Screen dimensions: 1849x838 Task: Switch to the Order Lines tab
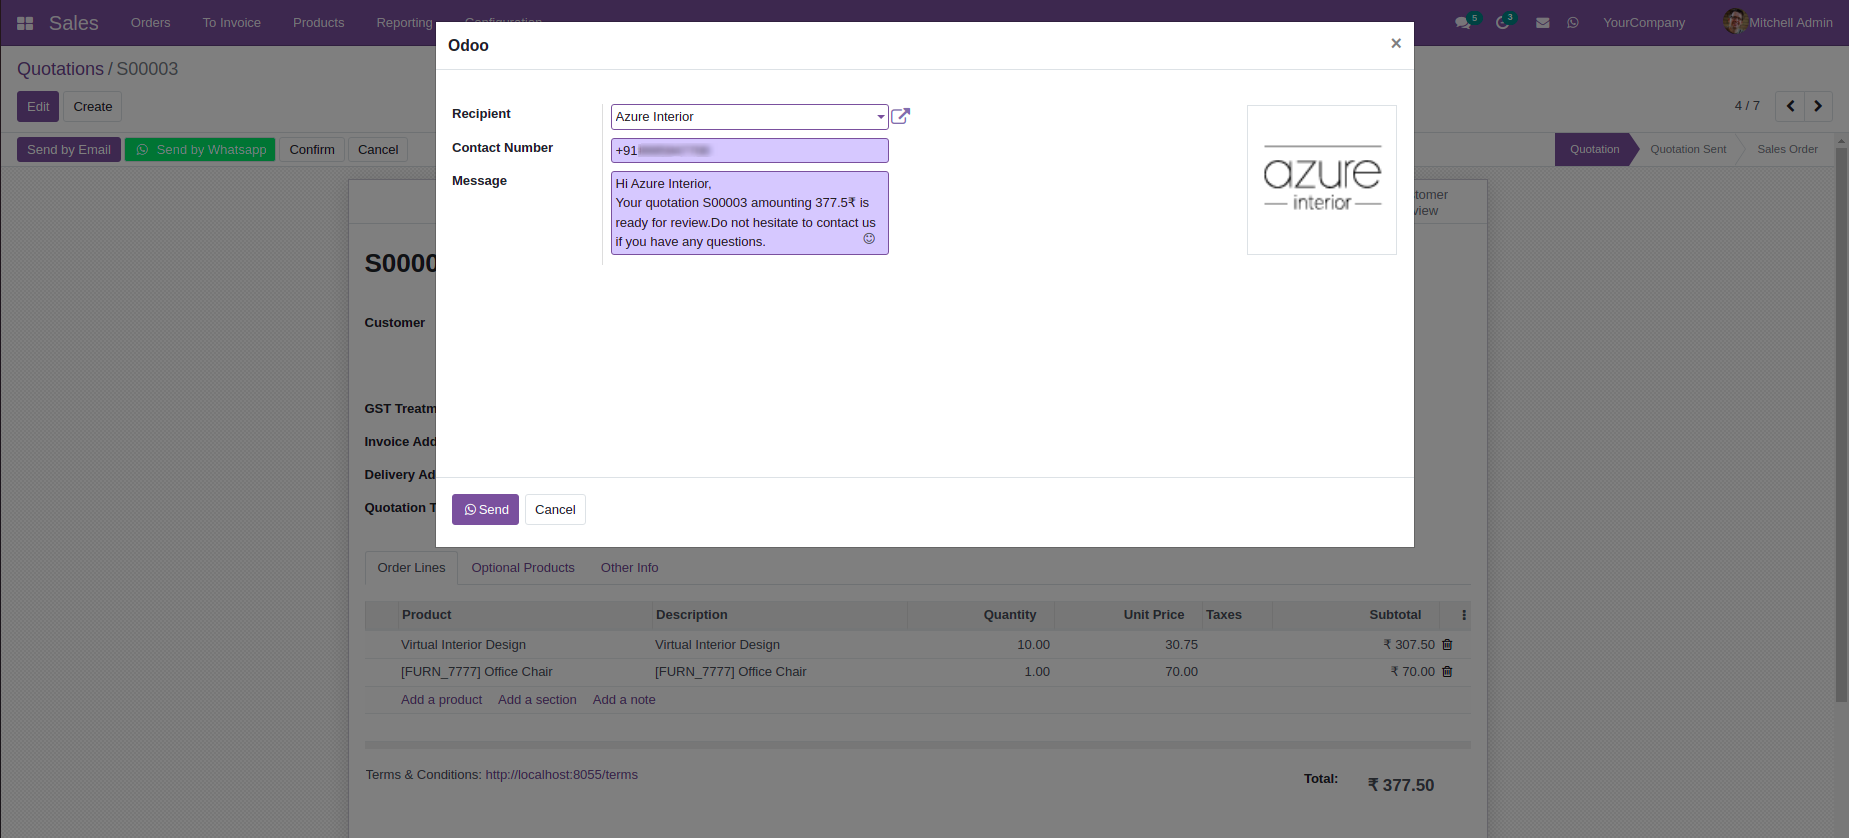coord(411,568)
